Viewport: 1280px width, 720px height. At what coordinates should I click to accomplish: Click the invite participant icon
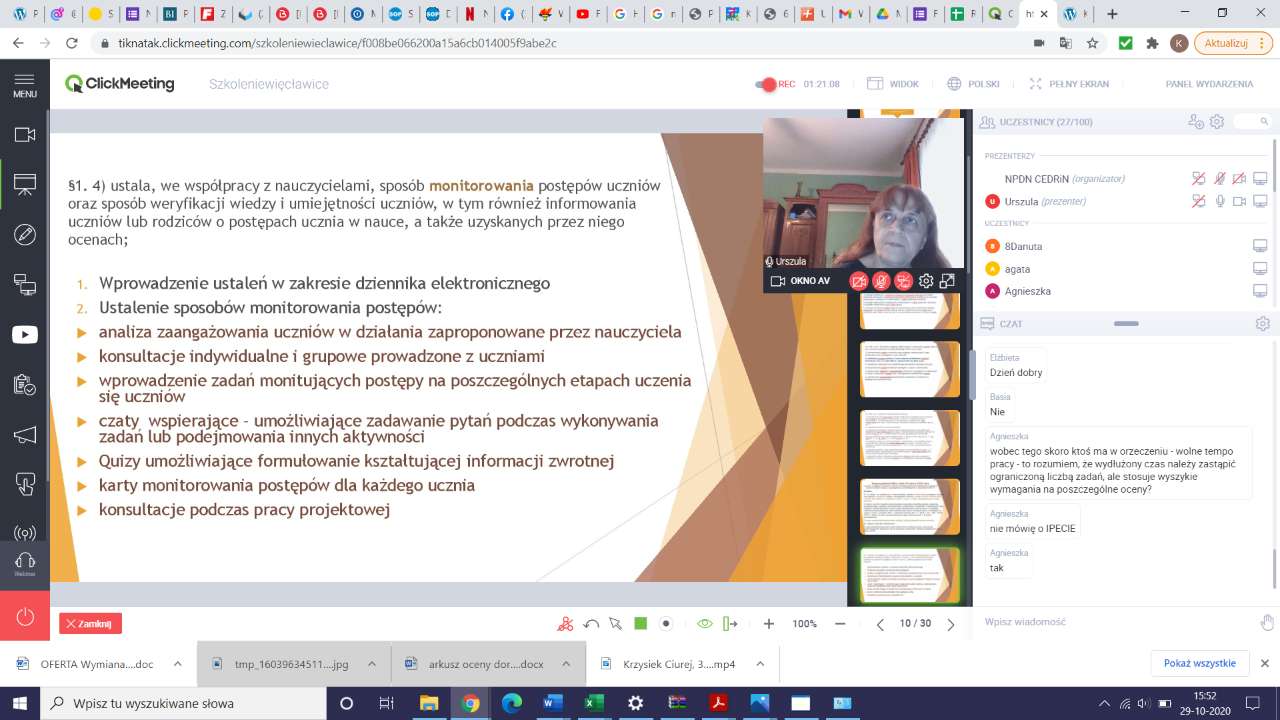click(1195, 122)
